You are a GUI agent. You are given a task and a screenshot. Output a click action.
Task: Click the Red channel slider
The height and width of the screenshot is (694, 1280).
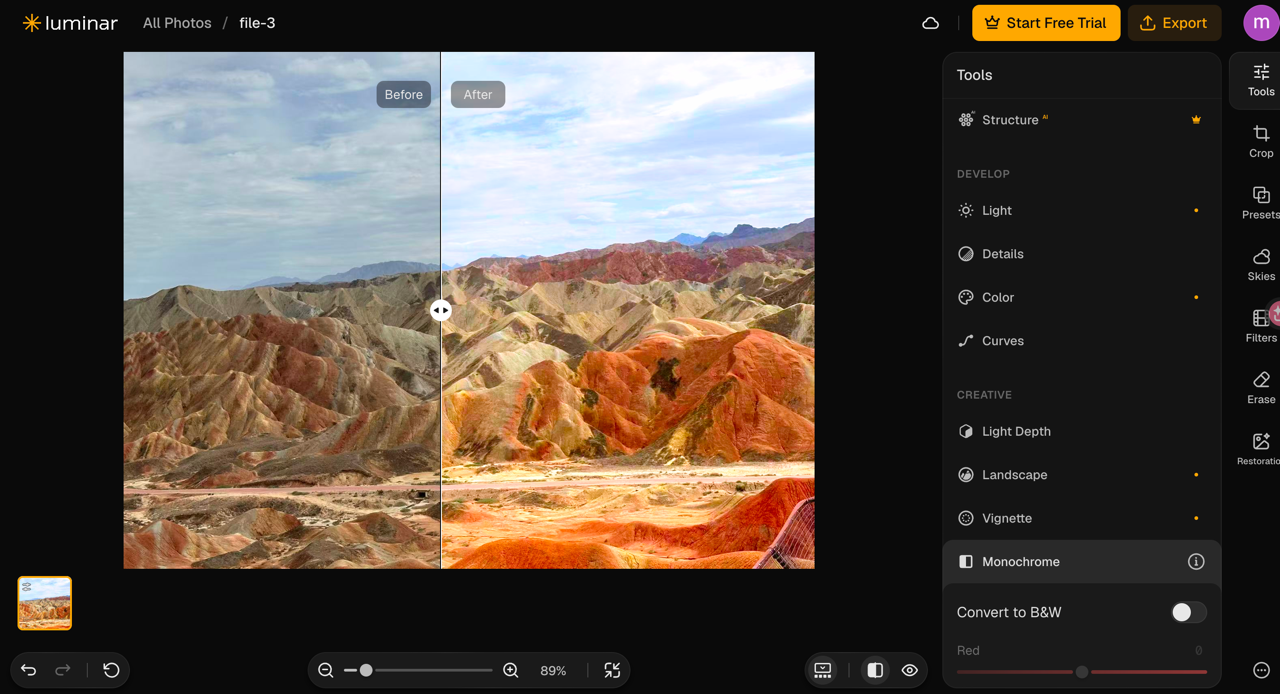click(1082, 672)
